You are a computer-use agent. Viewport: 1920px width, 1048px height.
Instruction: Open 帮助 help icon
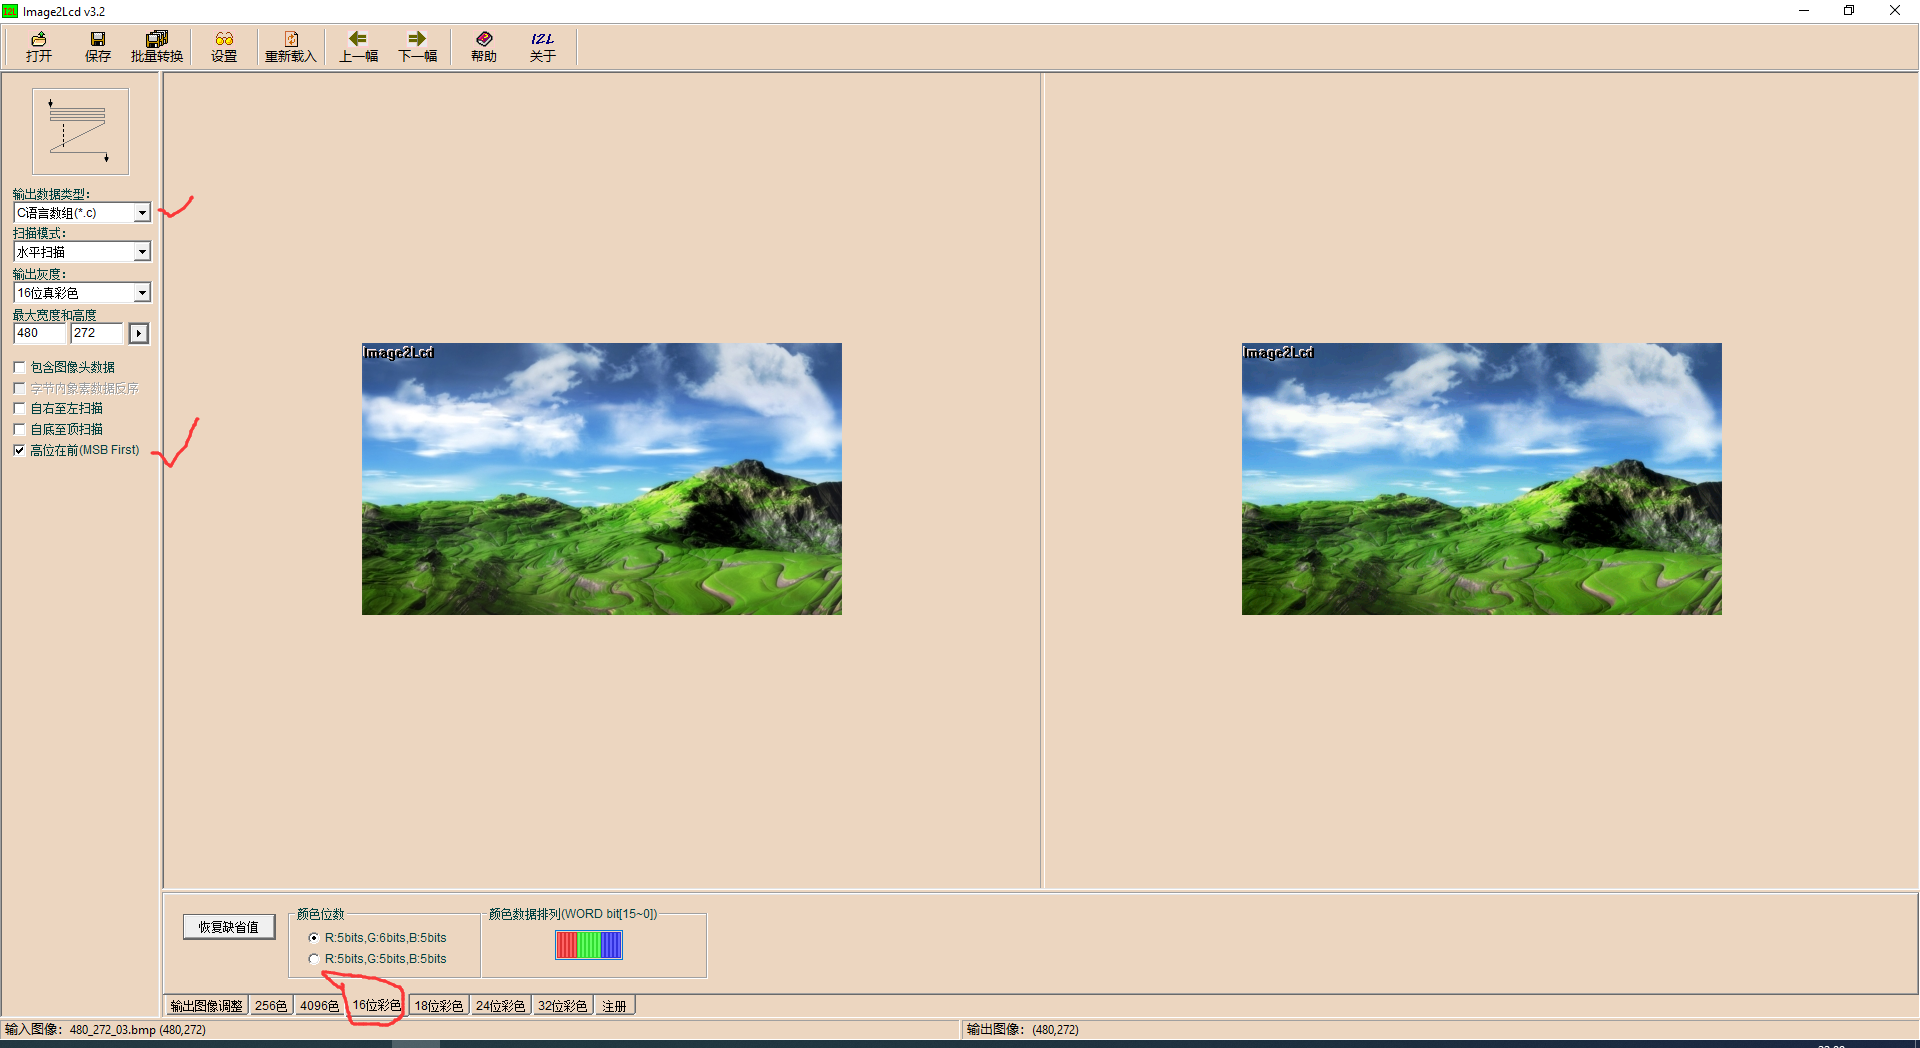point(484,47)
